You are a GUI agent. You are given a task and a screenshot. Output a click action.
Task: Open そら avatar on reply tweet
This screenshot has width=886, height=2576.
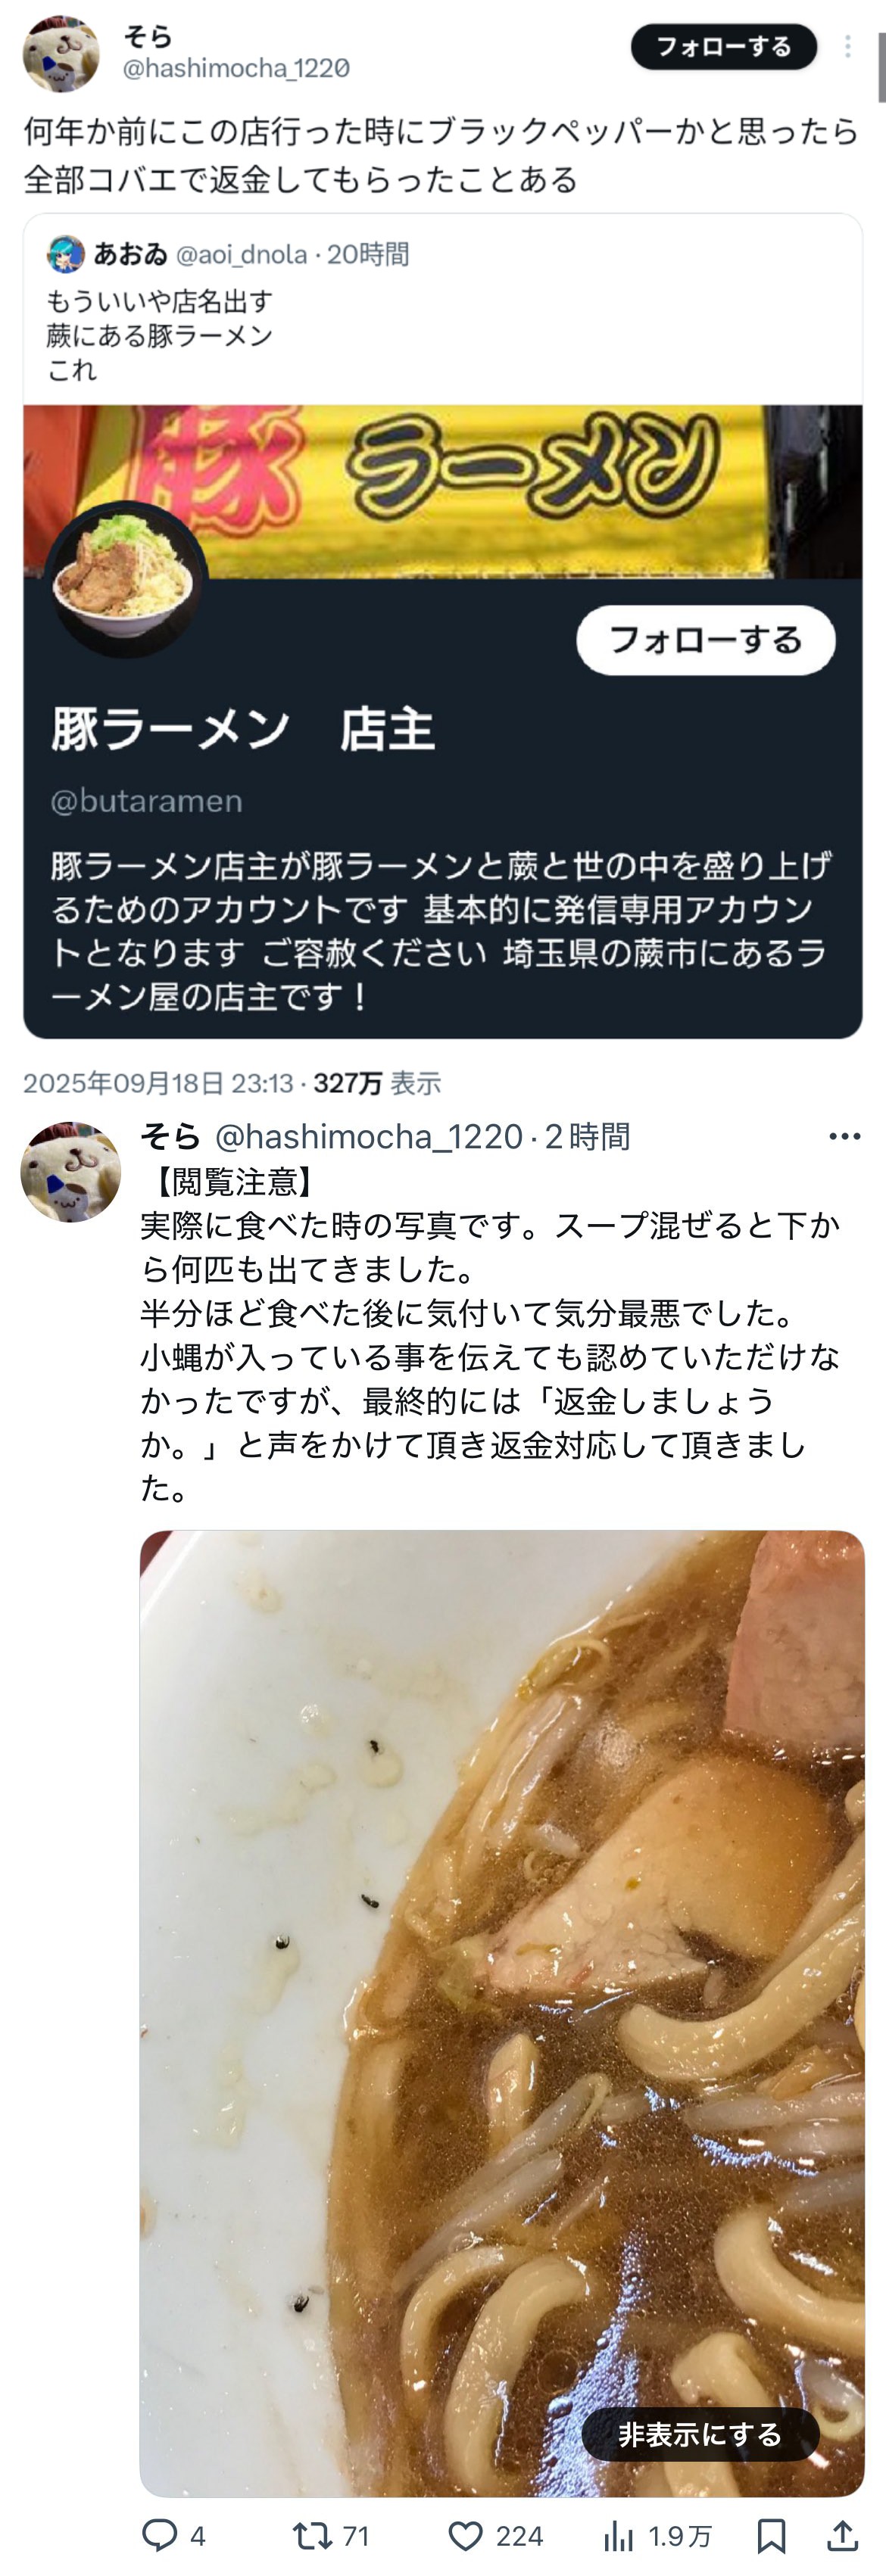point(71,1171)
